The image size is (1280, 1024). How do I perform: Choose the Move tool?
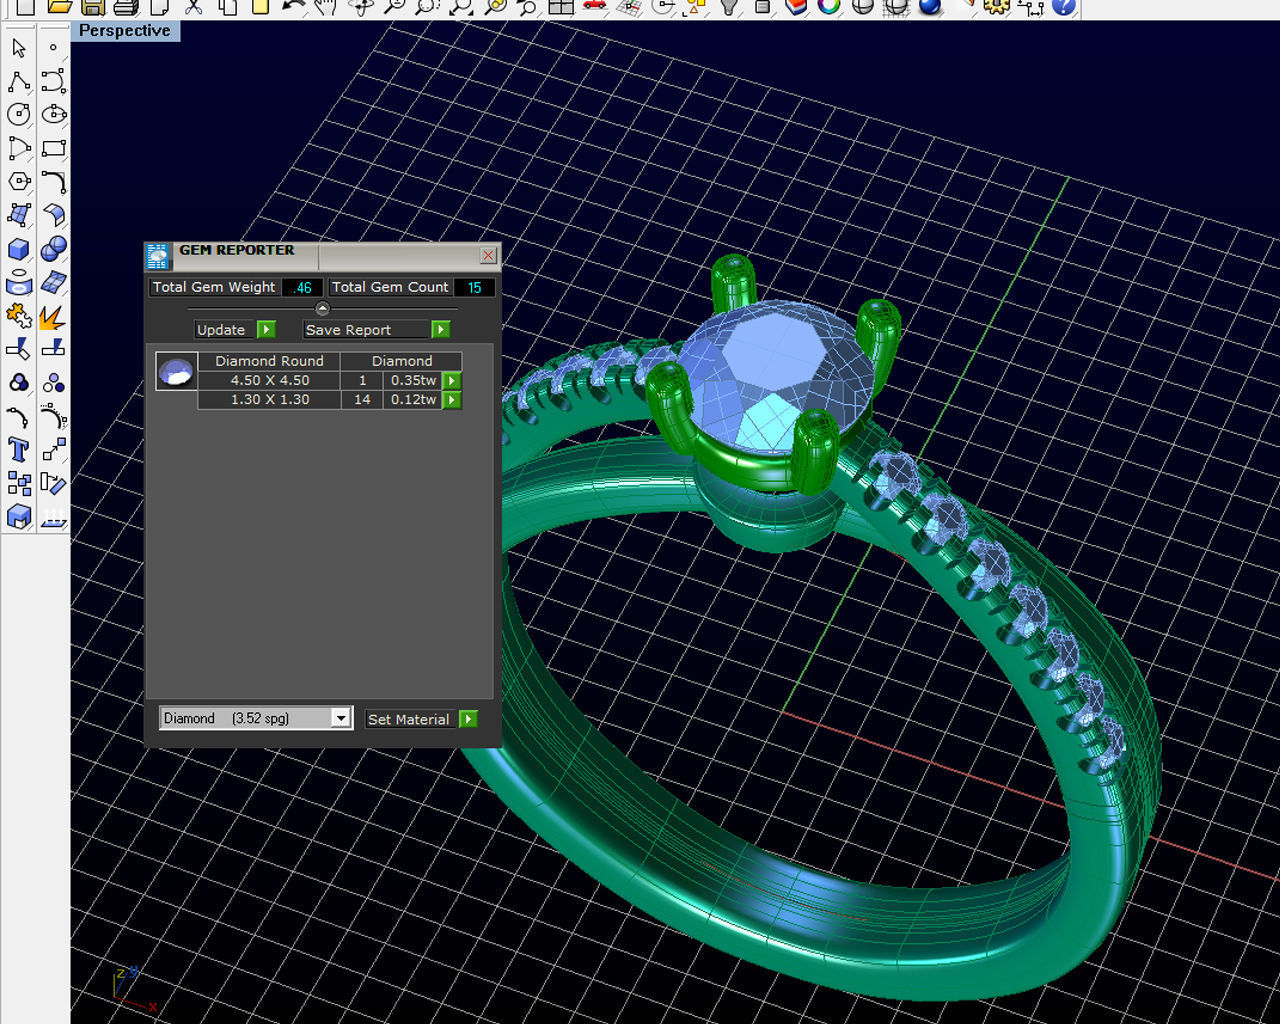(x=54, y=450)
